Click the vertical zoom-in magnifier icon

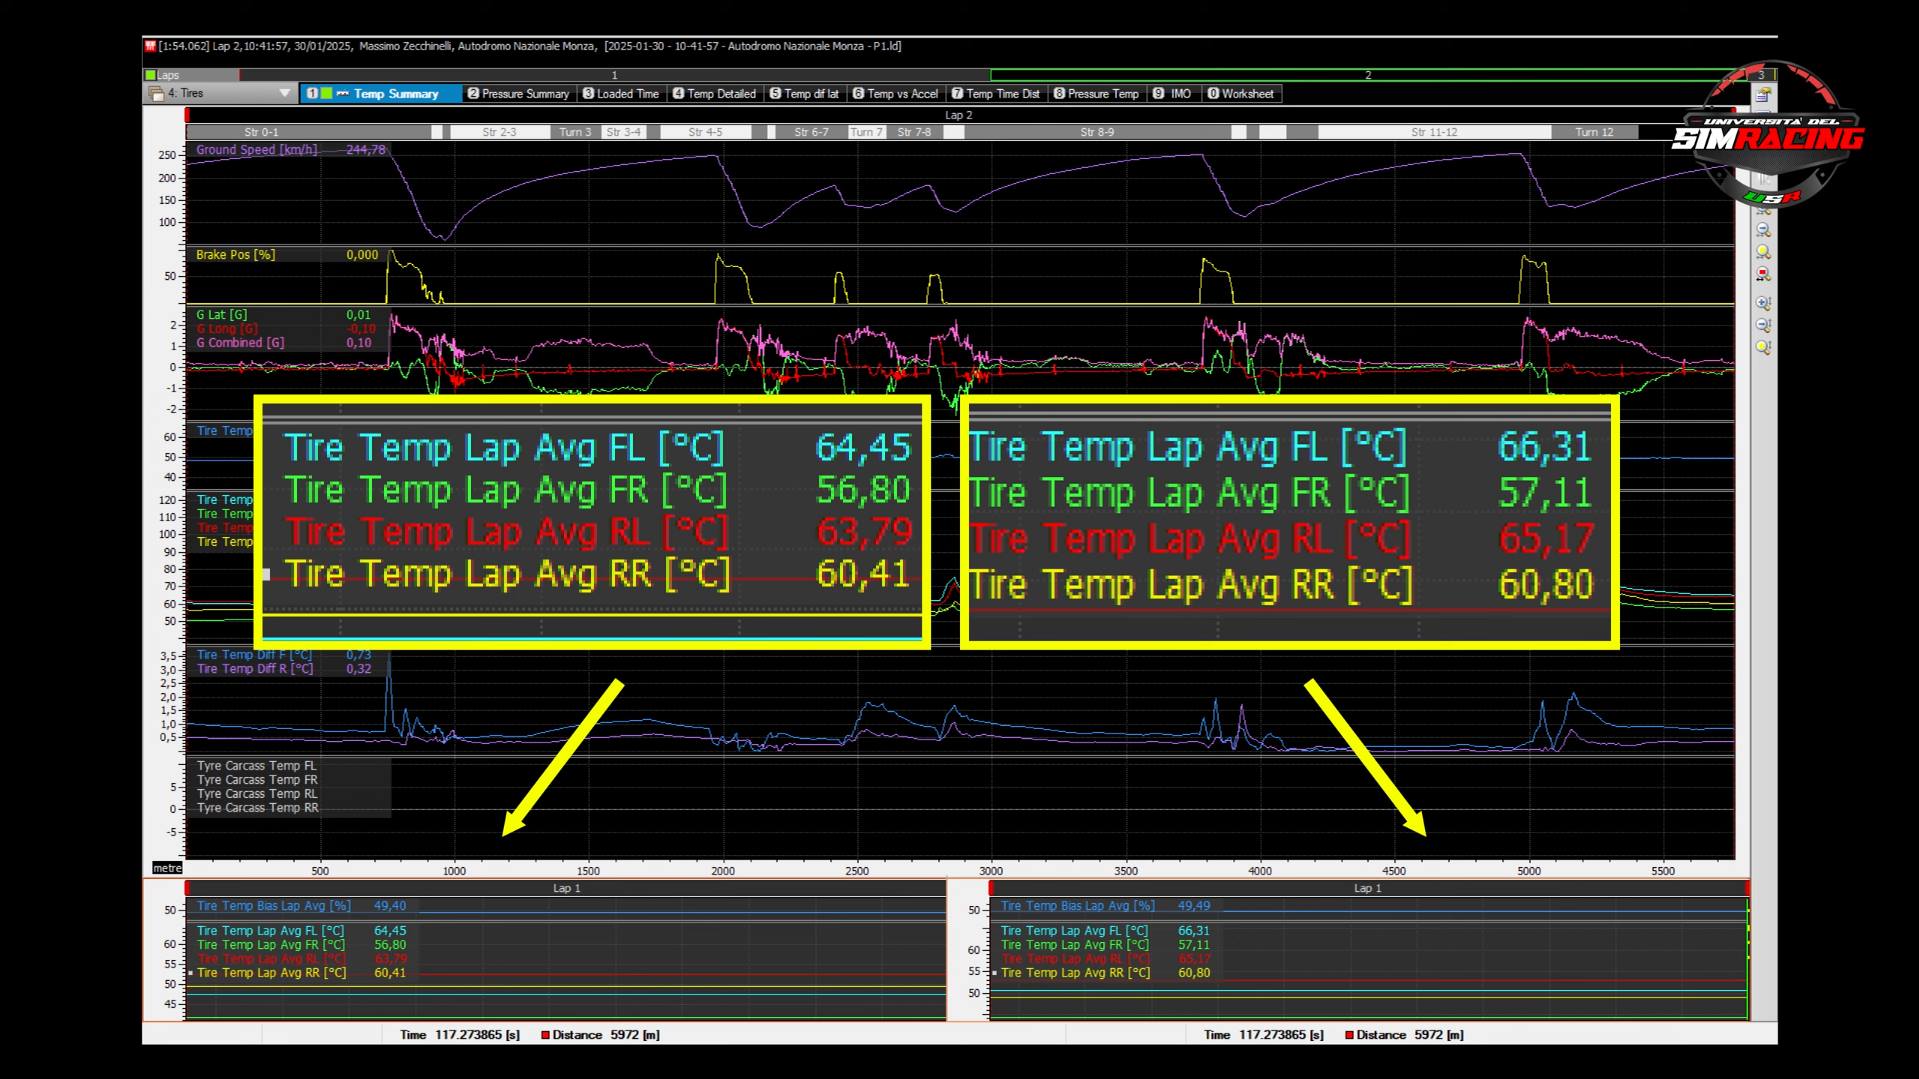pos(1763,303)
